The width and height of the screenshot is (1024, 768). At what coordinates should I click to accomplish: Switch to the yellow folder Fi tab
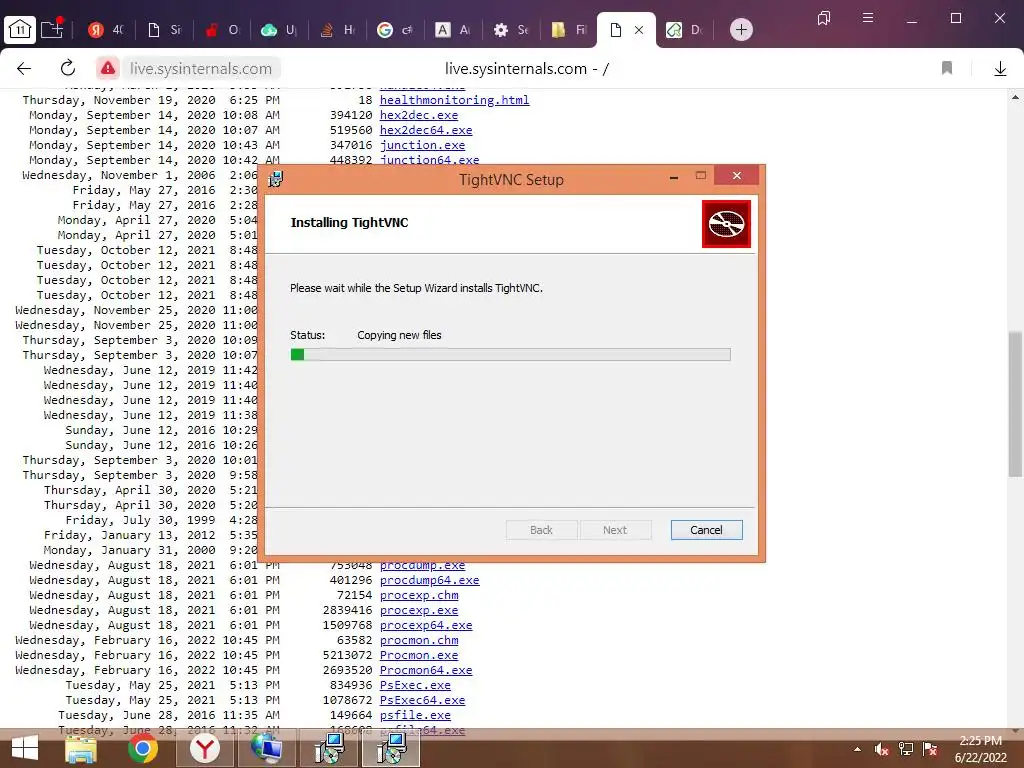coord(569,29)
